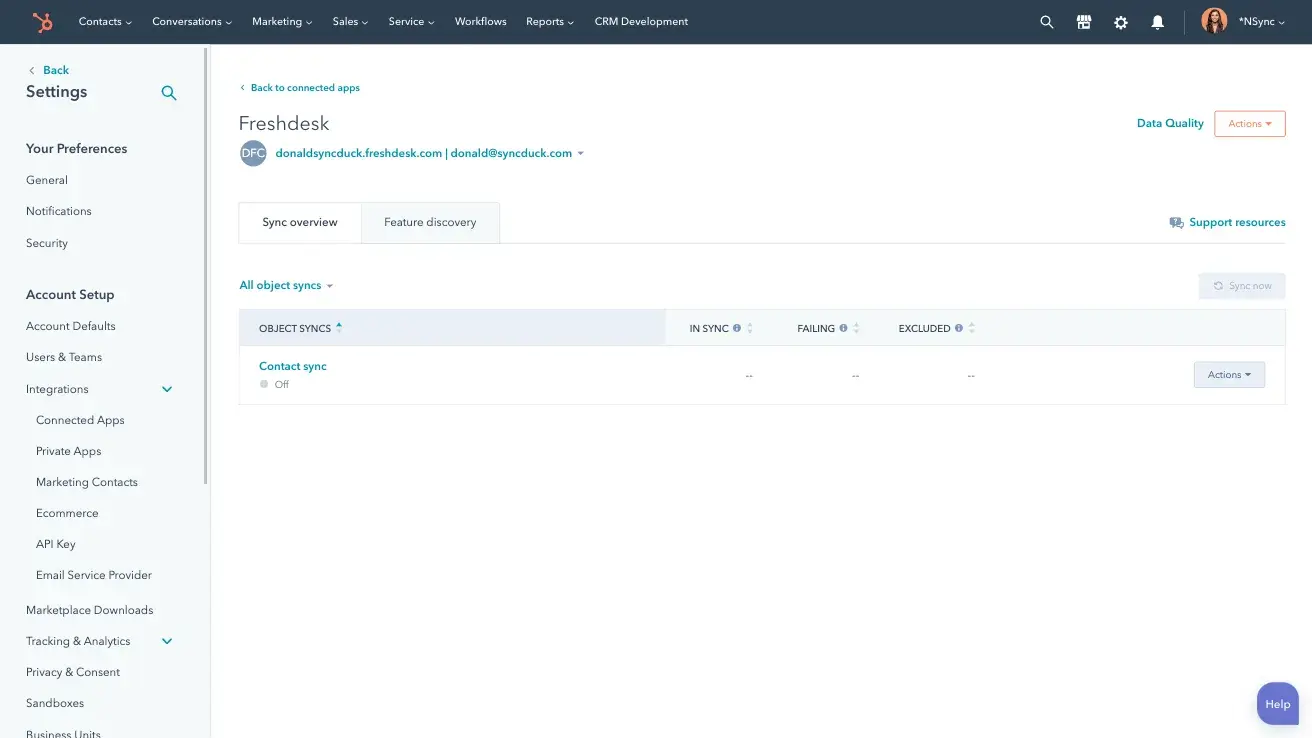This screenshot has width=1312, height=738.
Task: Switch to the Feature discovery tab
Action: [430, 222]
